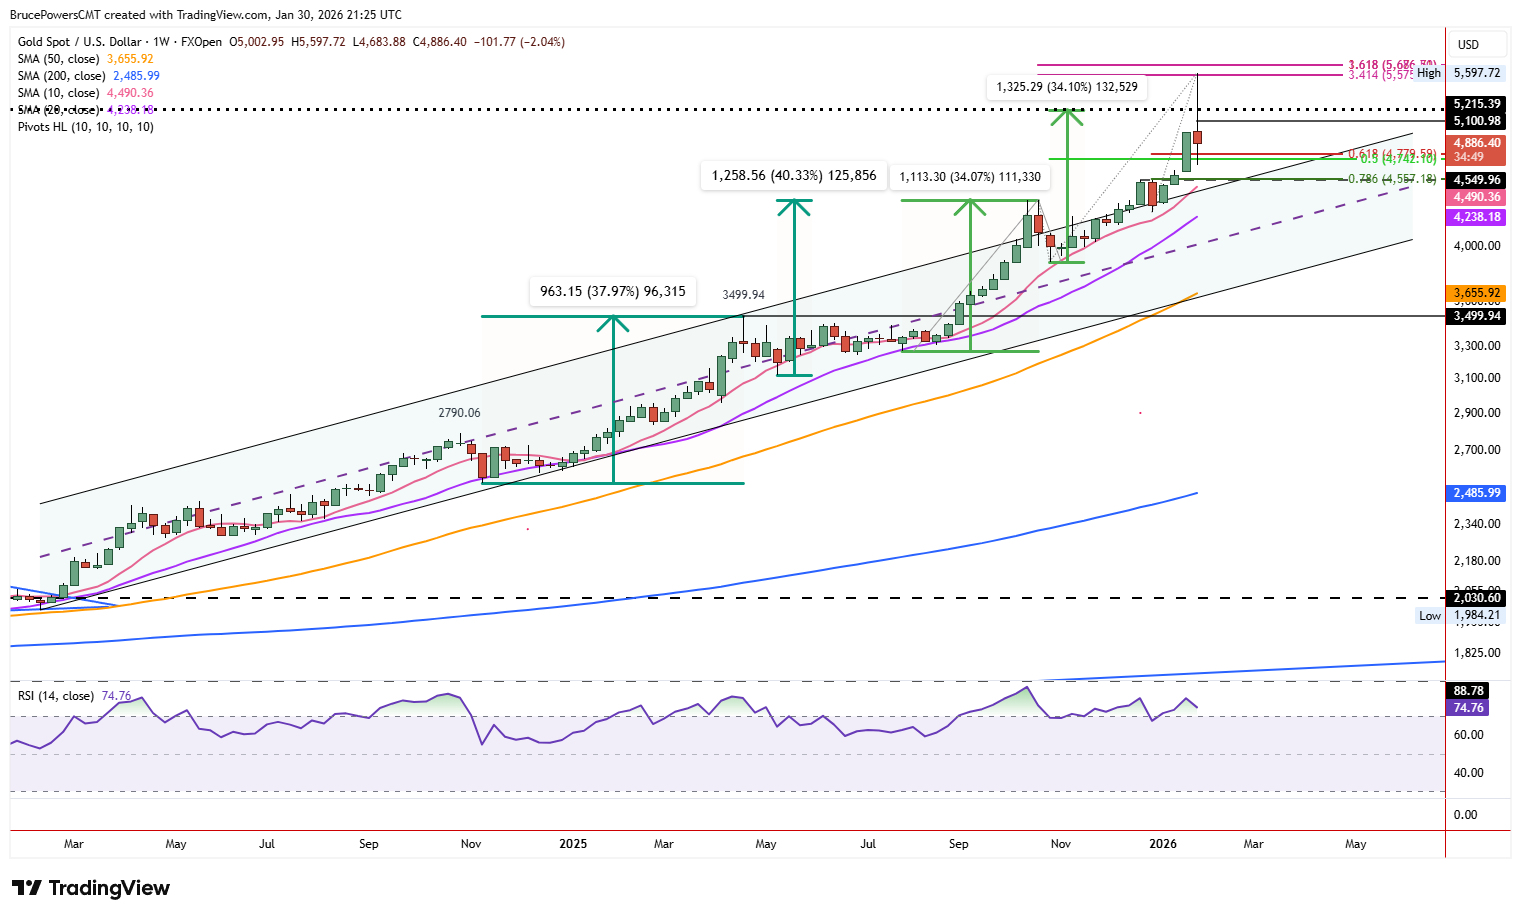
Task: Click the purple SMA 20 price tag 4,238.18
Action: pyautogui.click(x=1476, y=217)
